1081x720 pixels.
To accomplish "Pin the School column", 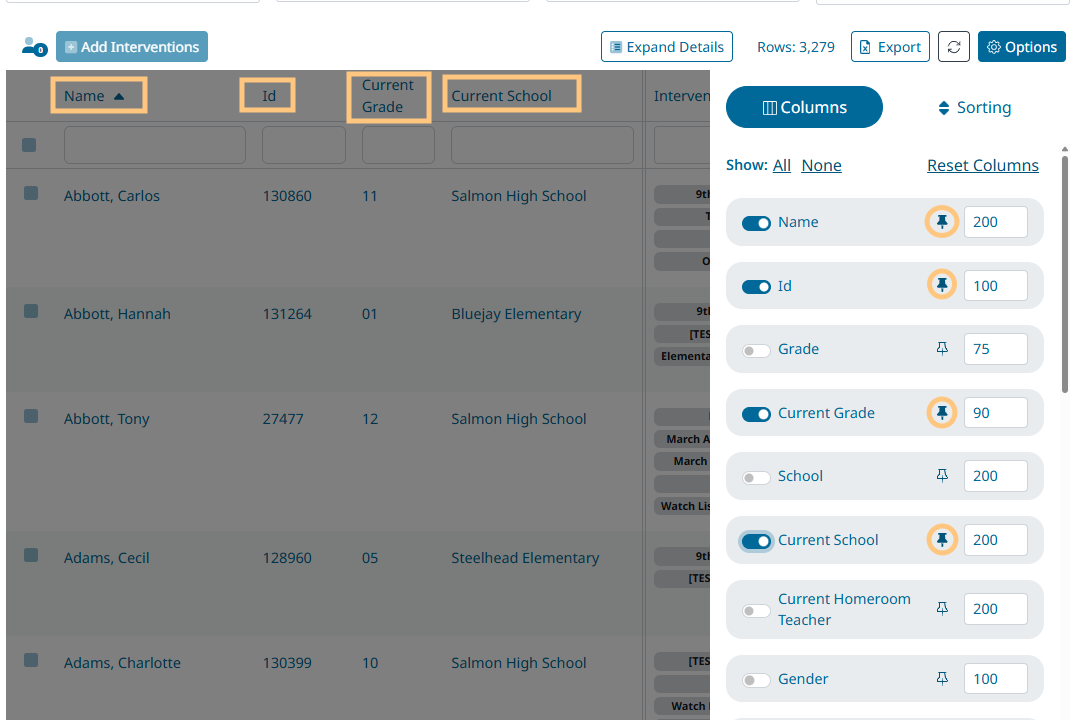I will [x=941, y=476].
